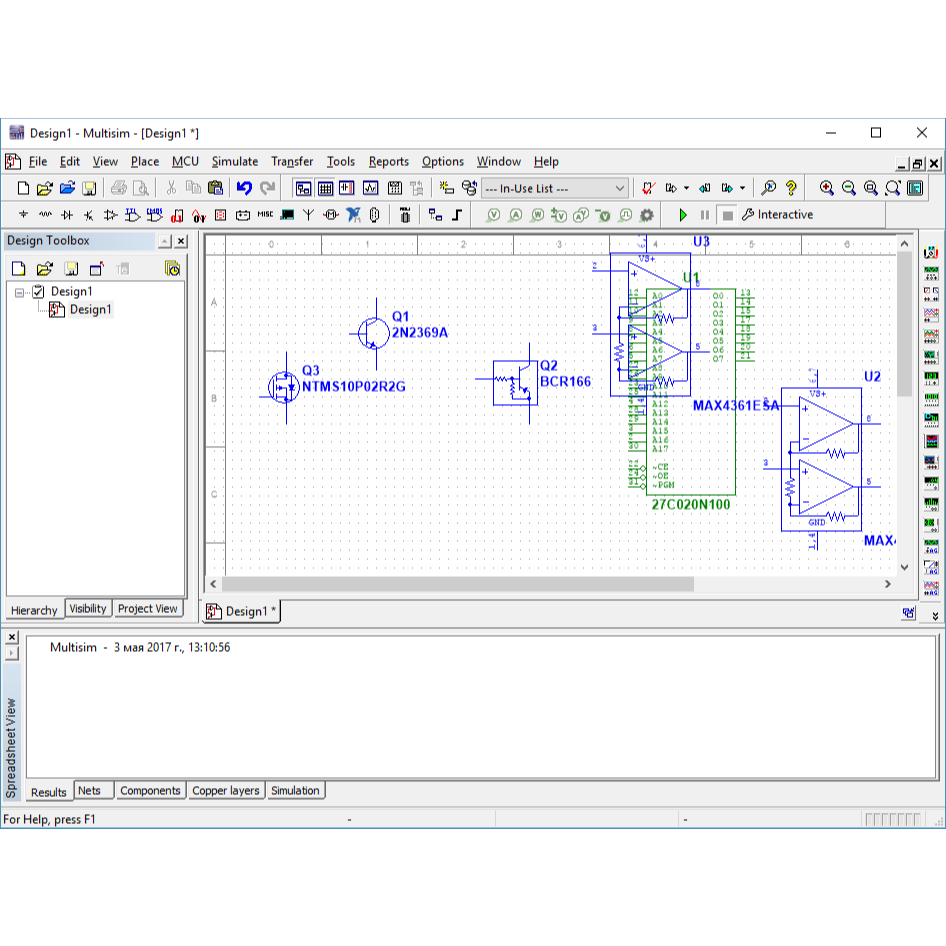
Task: Click the Zoom in magnifier icon
Action: pyautogui.click(x=827, y=188)
